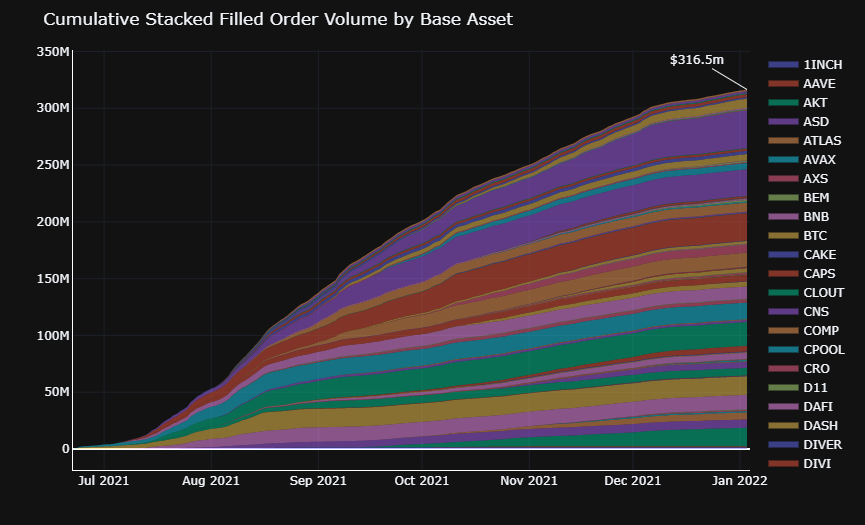Image resolution: width=865 pixels, height=525 pixels.
Task: Click the 250M y-axis label
Action: click(x=53, y=165)
